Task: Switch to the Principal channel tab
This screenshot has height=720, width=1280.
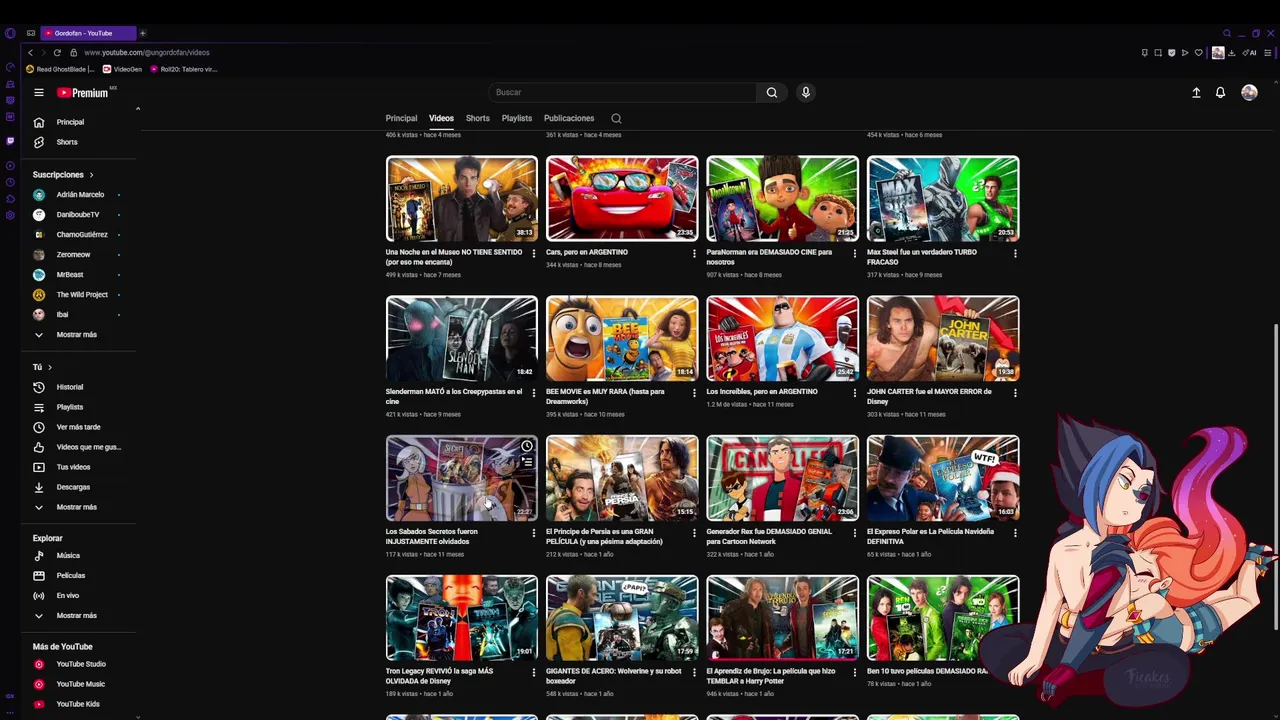Action: (x=401, y=118)
